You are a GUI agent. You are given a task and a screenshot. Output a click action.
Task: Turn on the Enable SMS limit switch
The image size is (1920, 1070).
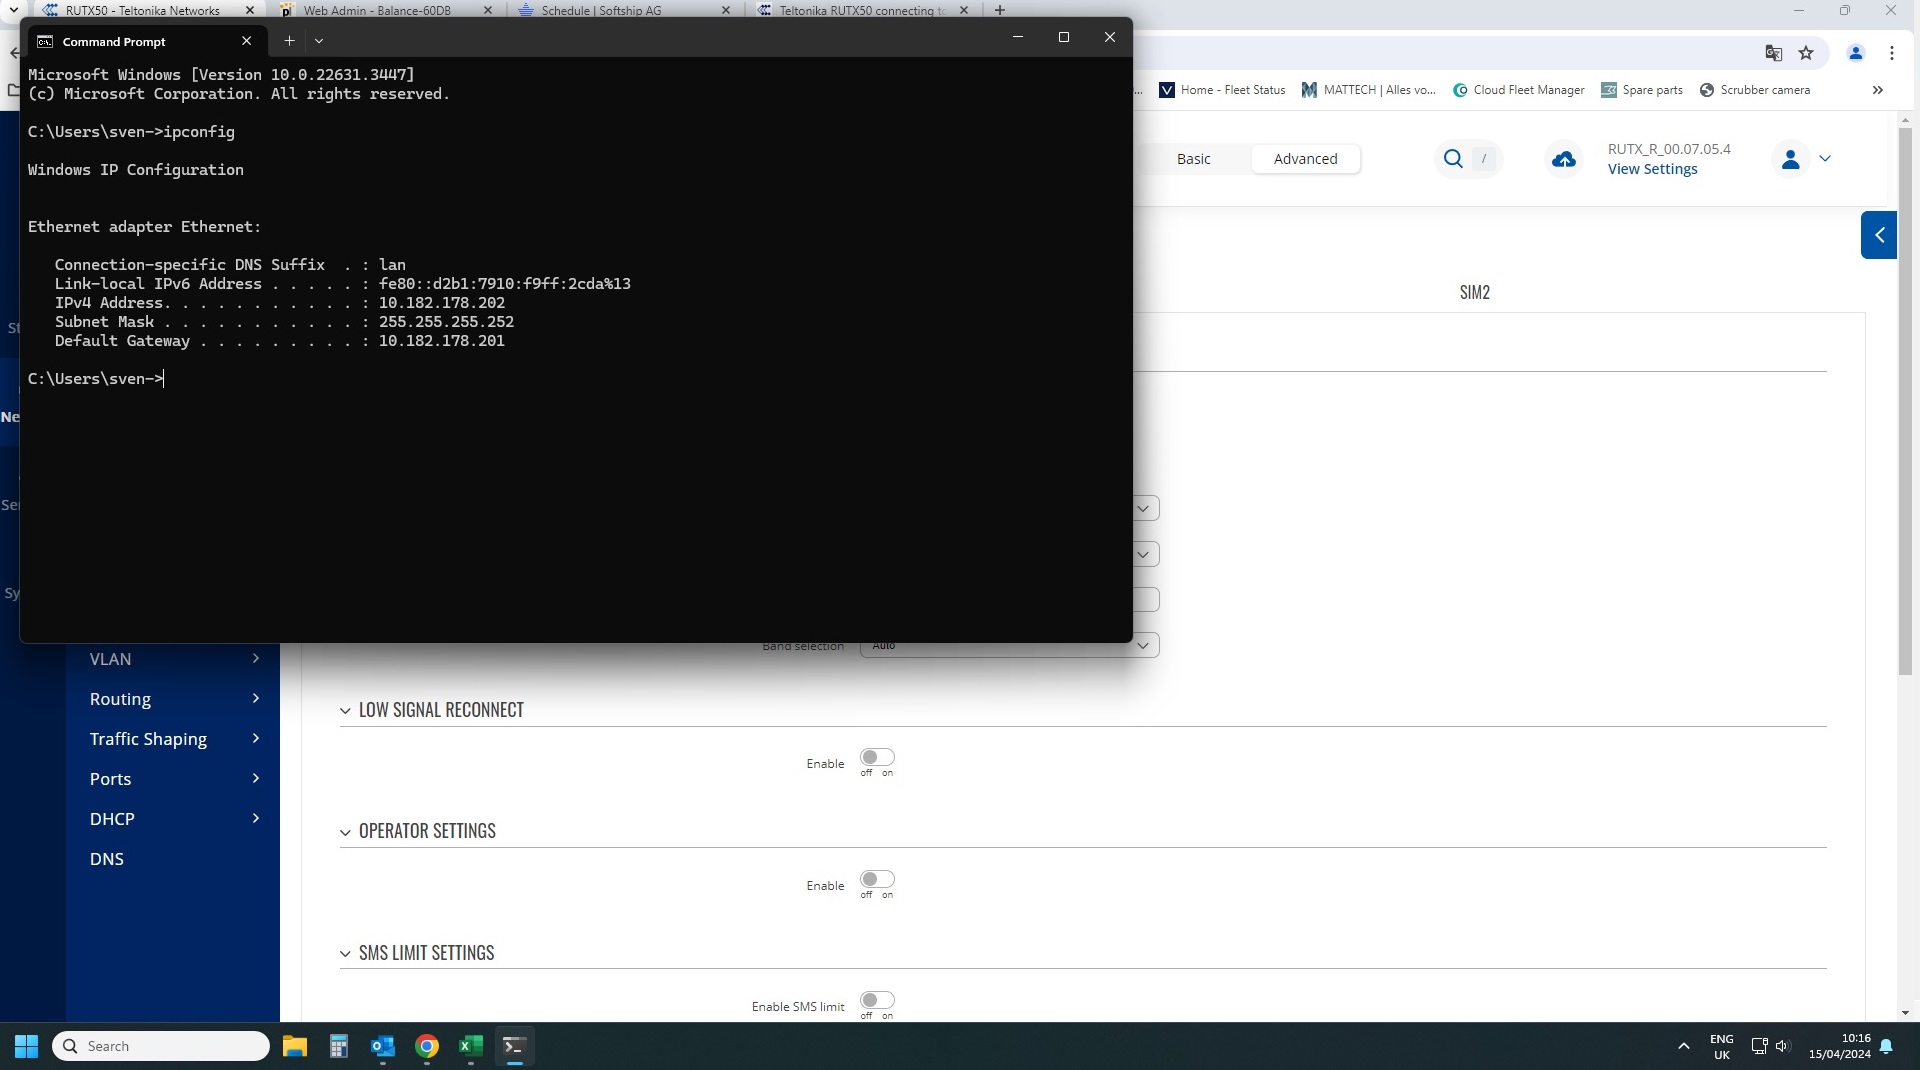(x=877, y=1001)
